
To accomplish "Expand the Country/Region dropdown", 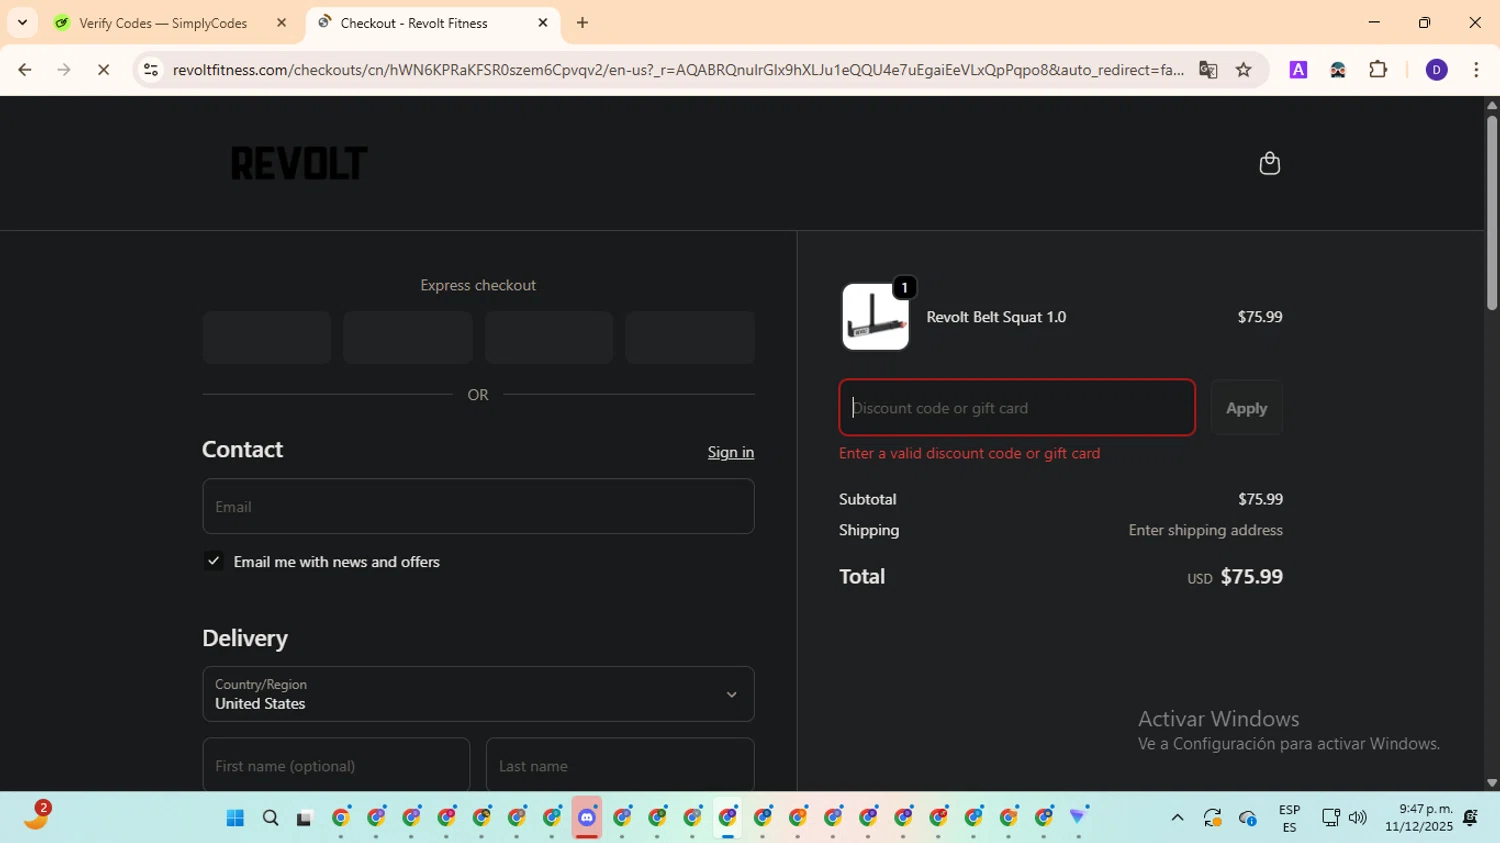I will [x=478, y=694].
